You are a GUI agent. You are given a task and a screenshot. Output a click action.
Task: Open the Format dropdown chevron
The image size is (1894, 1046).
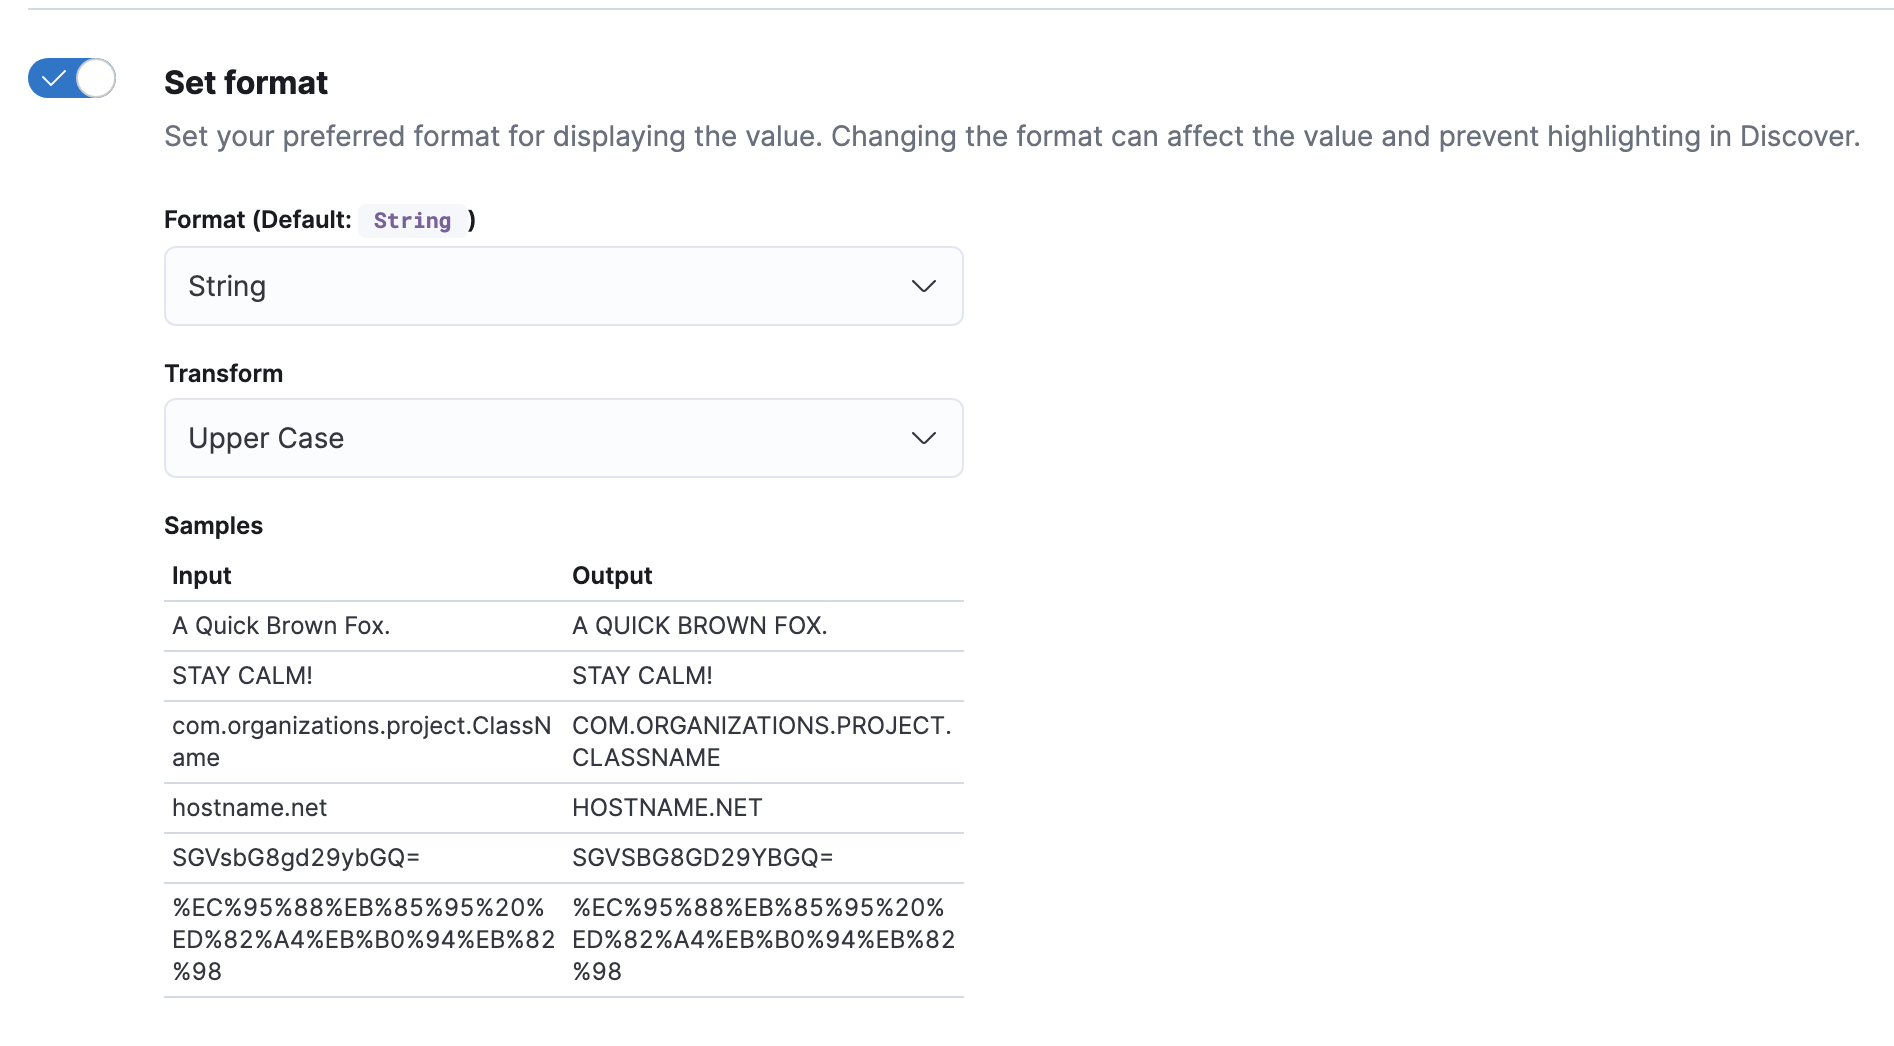[x=923, y=286]
